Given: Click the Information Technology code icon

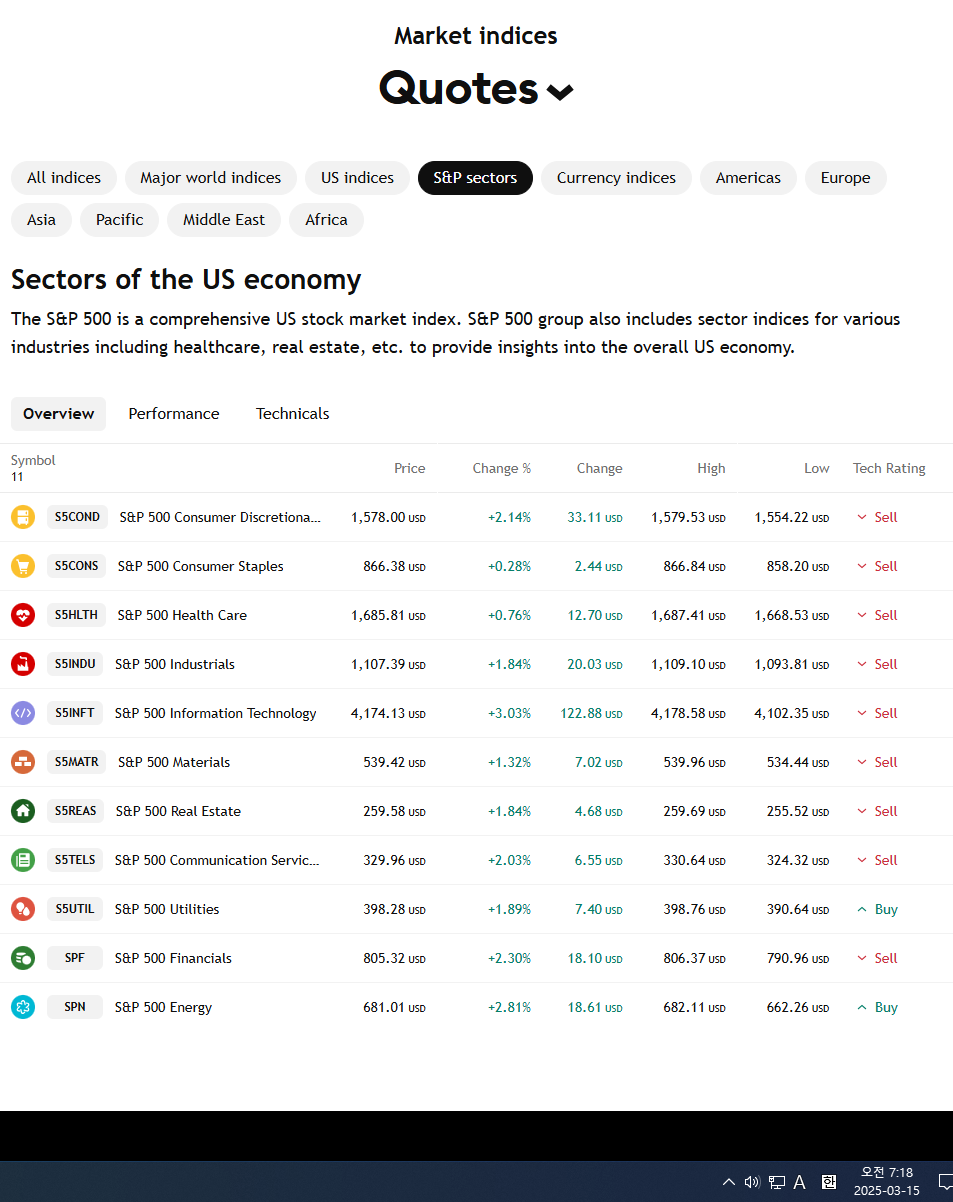Looking at the screenshot, I should [23, 713].
